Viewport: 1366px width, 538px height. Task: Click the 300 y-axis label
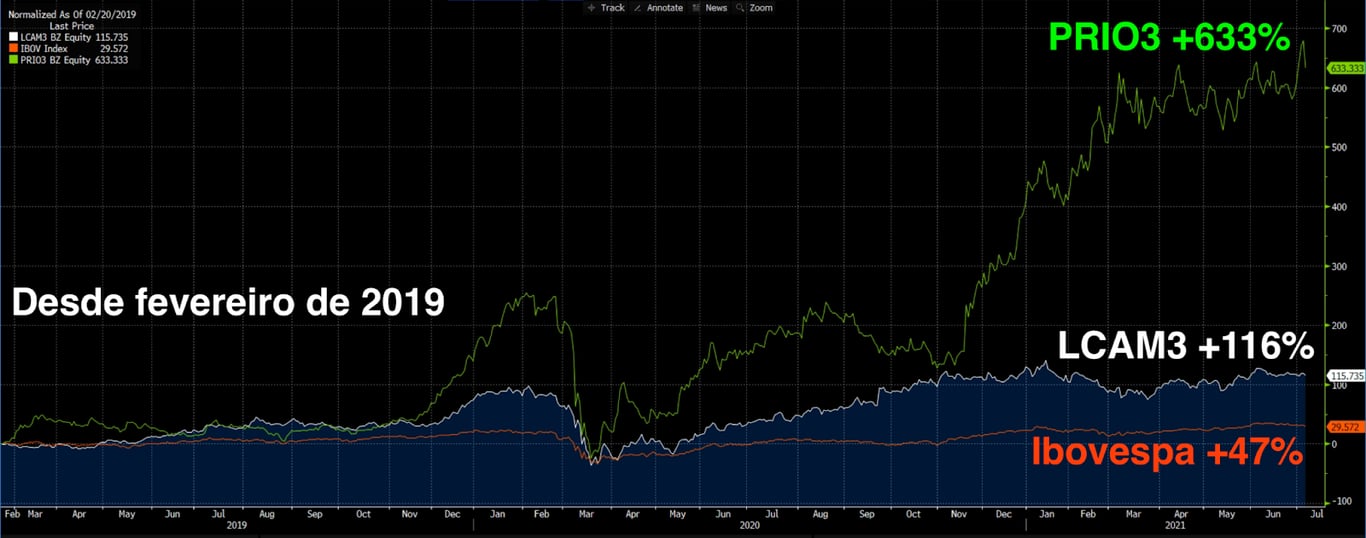point(1338,266)
